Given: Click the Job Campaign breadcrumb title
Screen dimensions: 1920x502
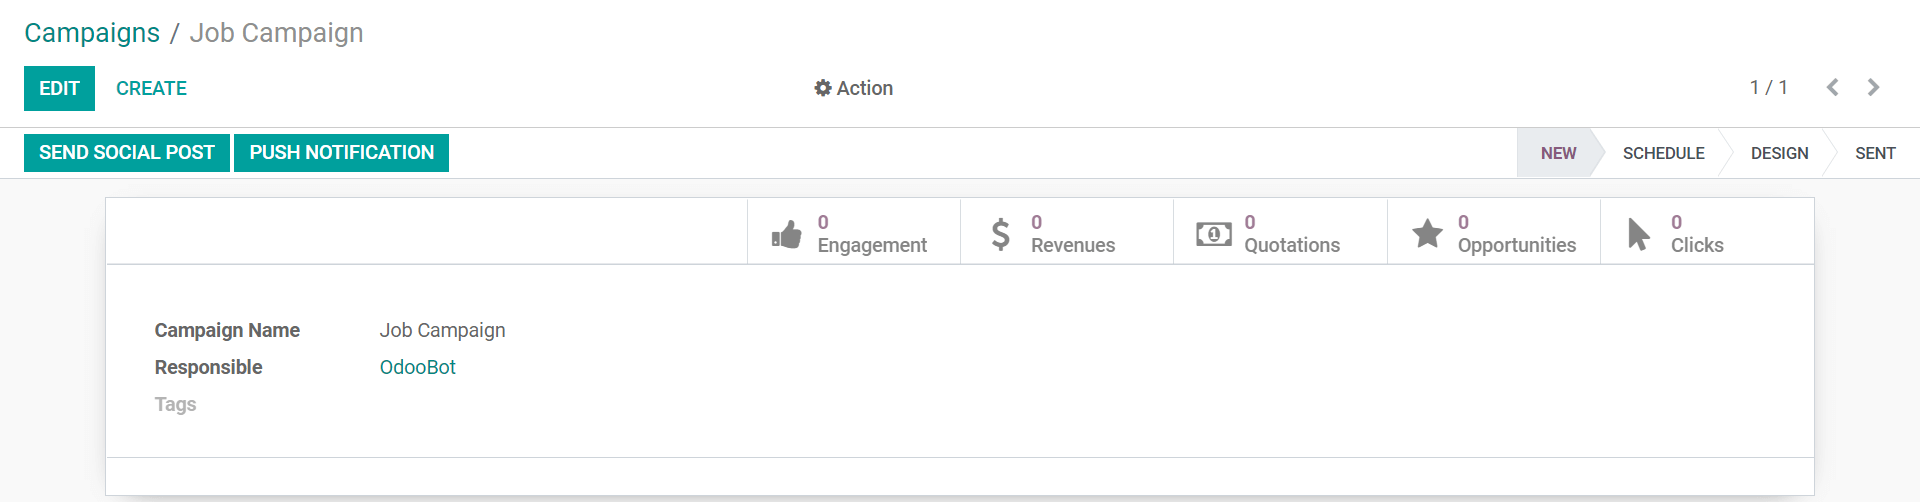Looking at the screenshot, I should click(276, 33).
